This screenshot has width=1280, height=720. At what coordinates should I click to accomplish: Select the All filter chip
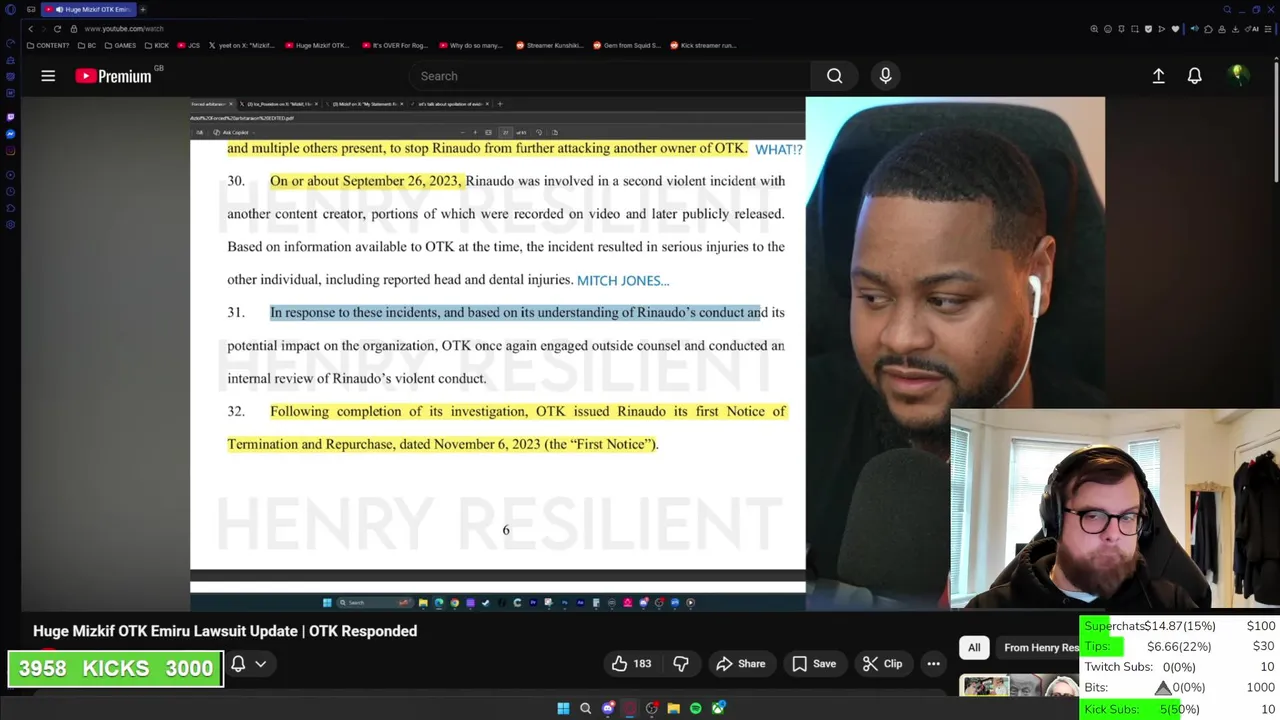click(974, 648)
